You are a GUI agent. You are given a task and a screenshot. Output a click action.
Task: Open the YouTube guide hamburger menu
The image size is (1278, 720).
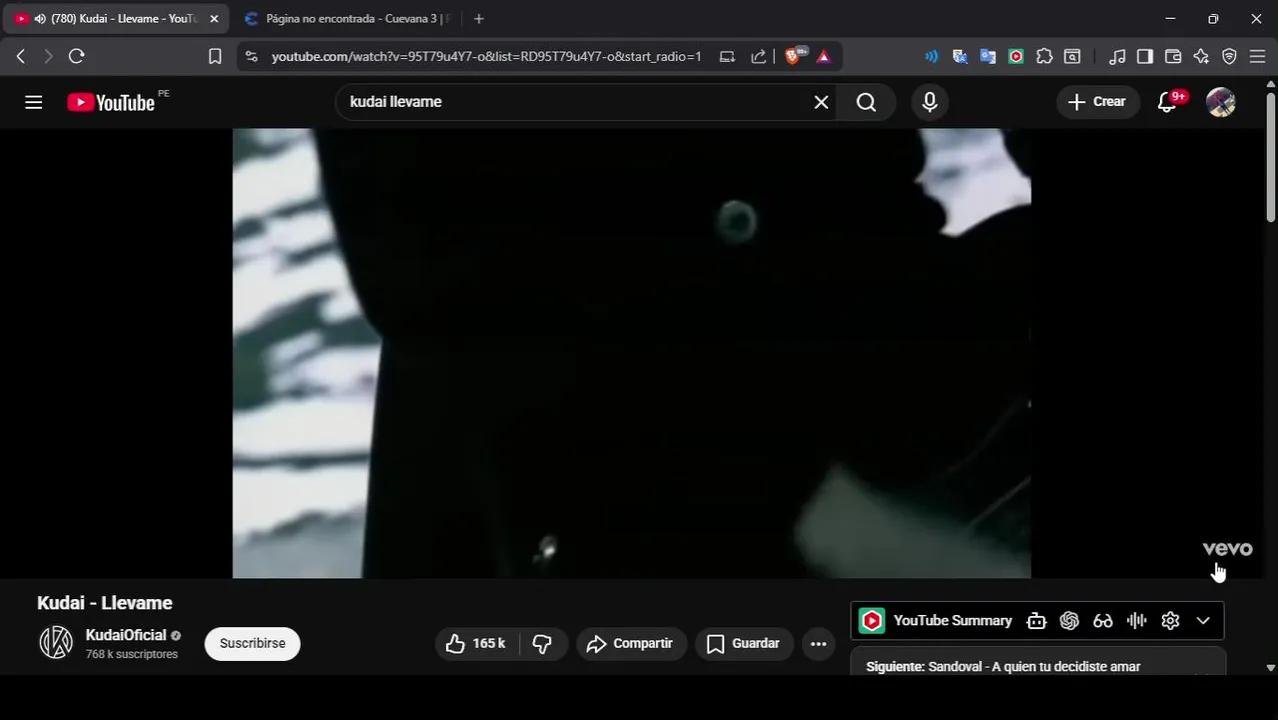pyautogui.click(x=33, y=102)
